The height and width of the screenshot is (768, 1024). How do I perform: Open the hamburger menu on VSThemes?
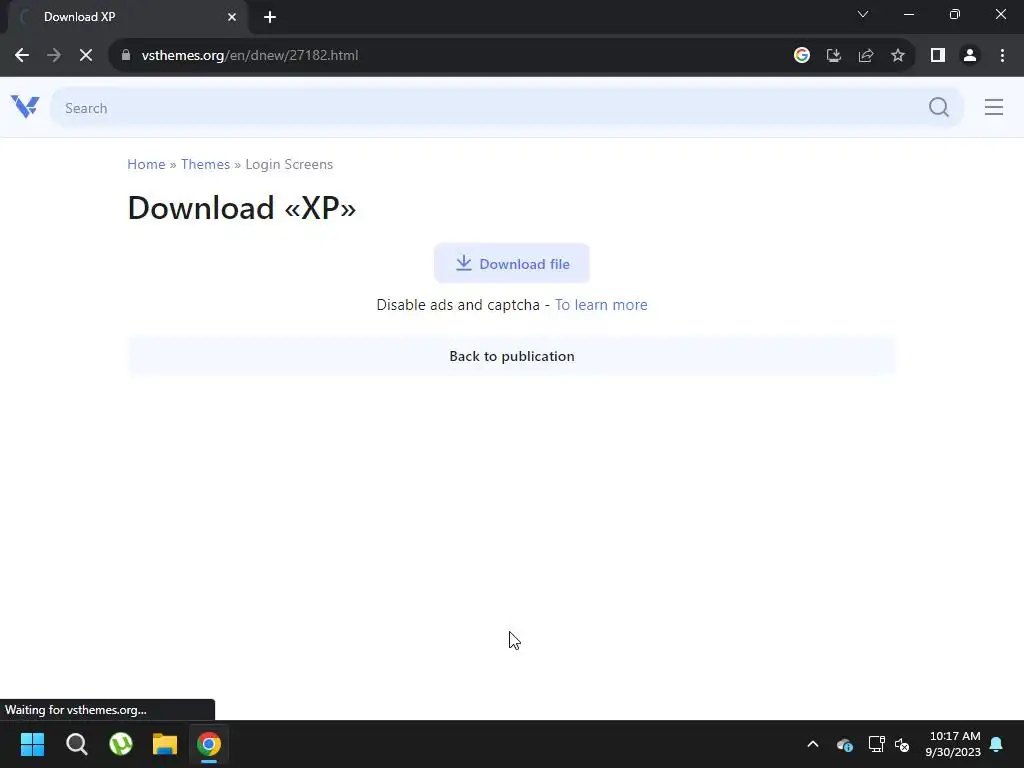tap(993, 107)
